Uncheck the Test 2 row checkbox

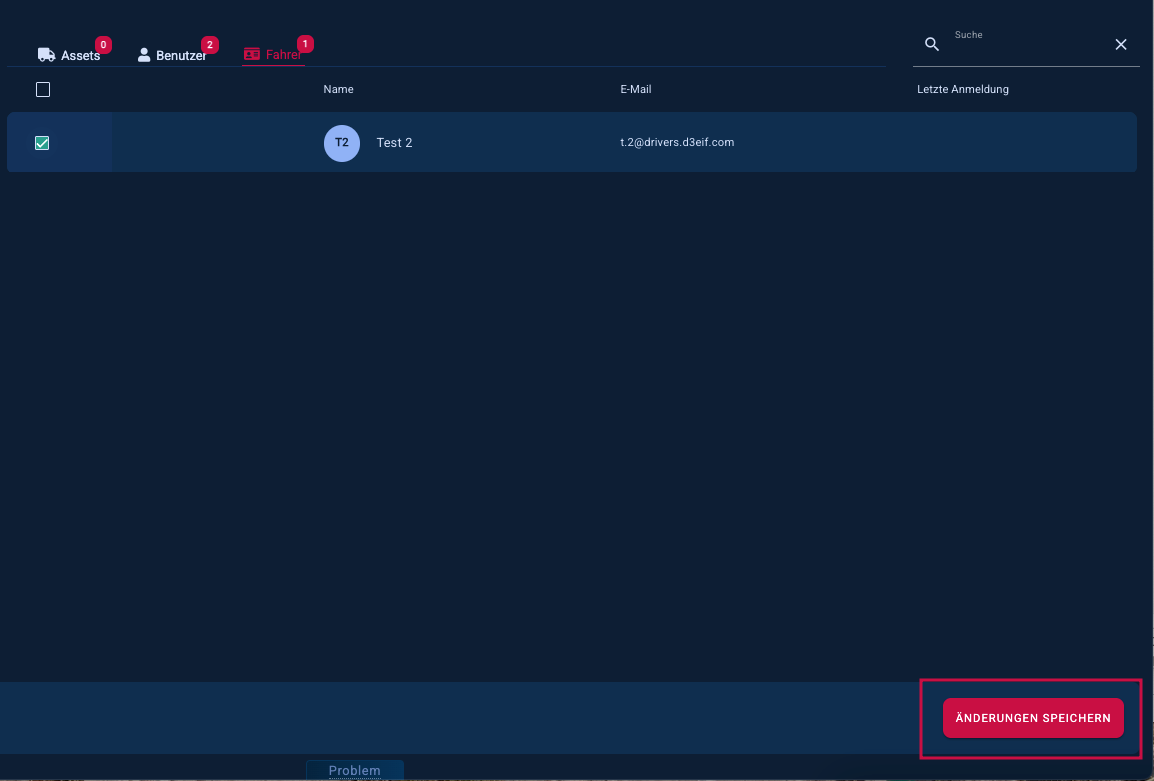point(42,143)
